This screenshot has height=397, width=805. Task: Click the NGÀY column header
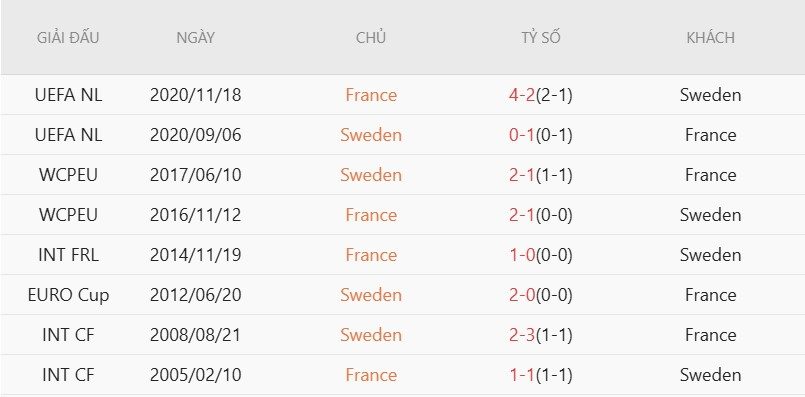click(195, 38)
